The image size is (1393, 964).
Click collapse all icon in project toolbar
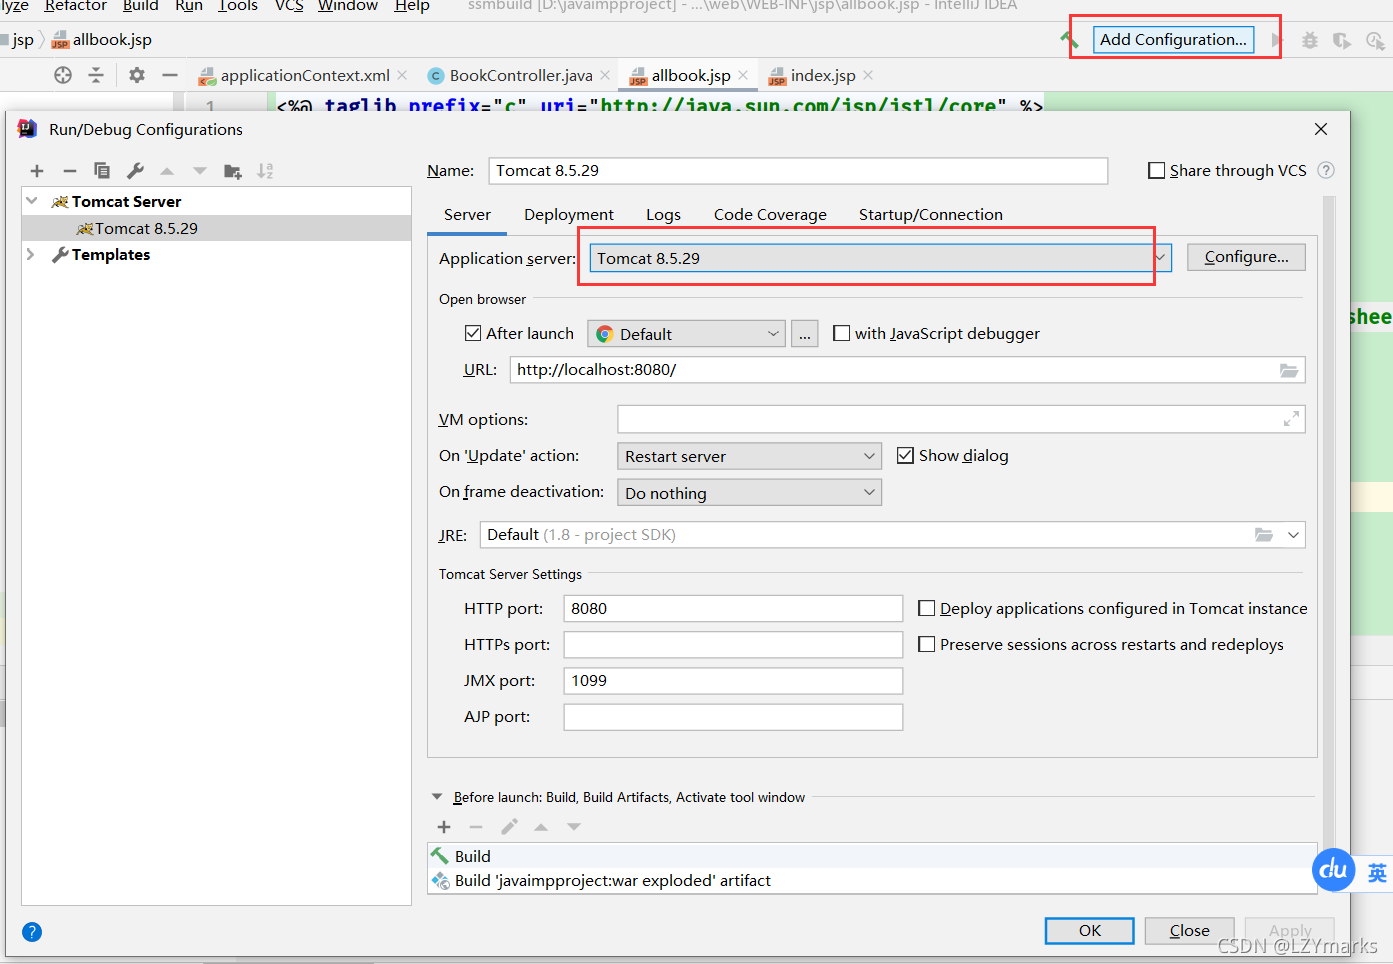tap(96, 75)
